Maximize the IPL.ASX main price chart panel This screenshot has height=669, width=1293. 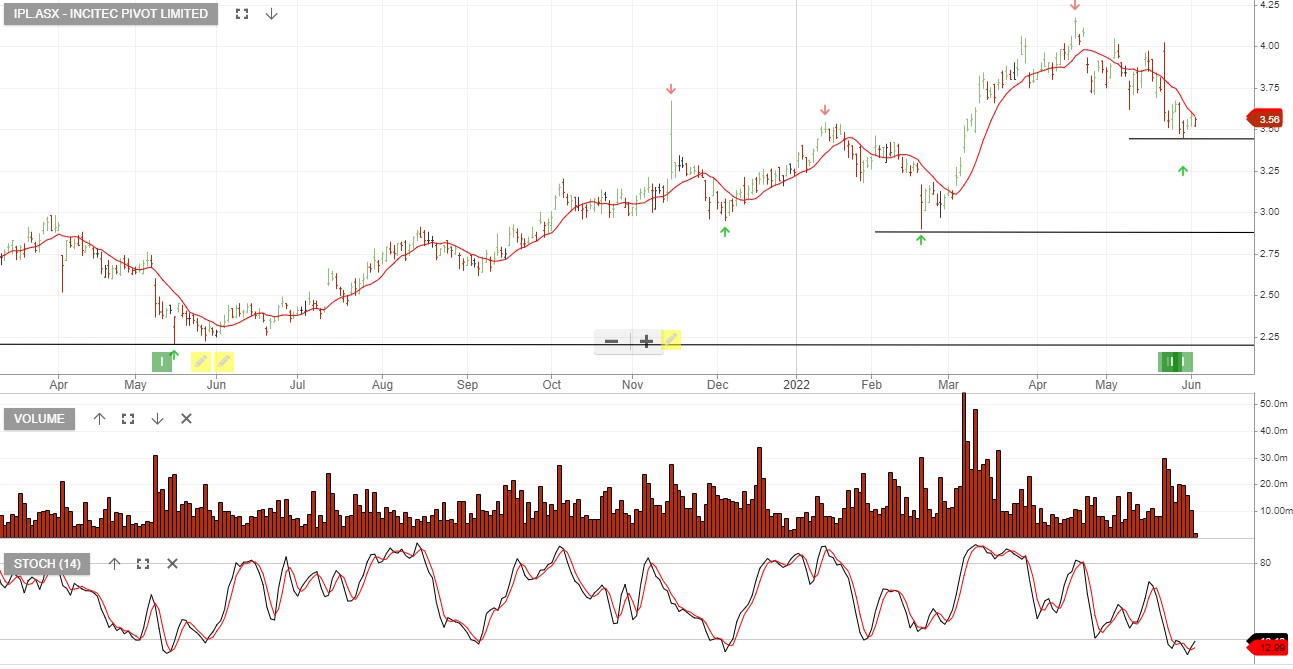(x=241, y=14)
